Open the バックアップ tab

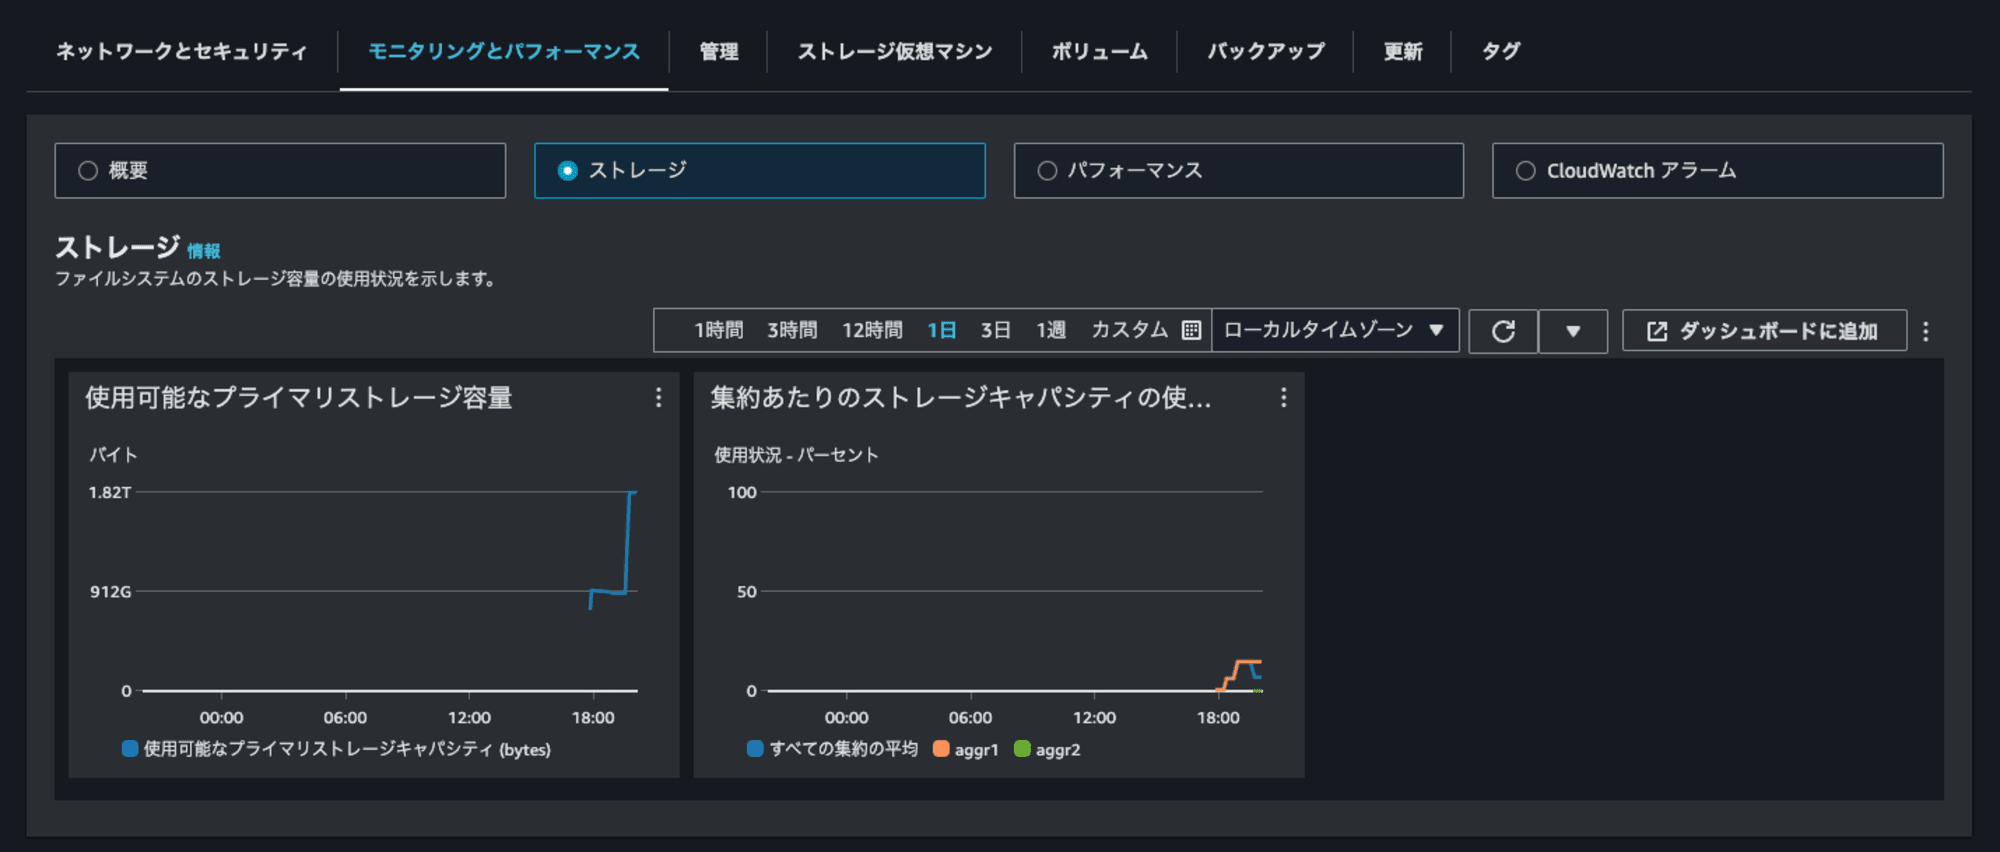(x=1266, y=51)
